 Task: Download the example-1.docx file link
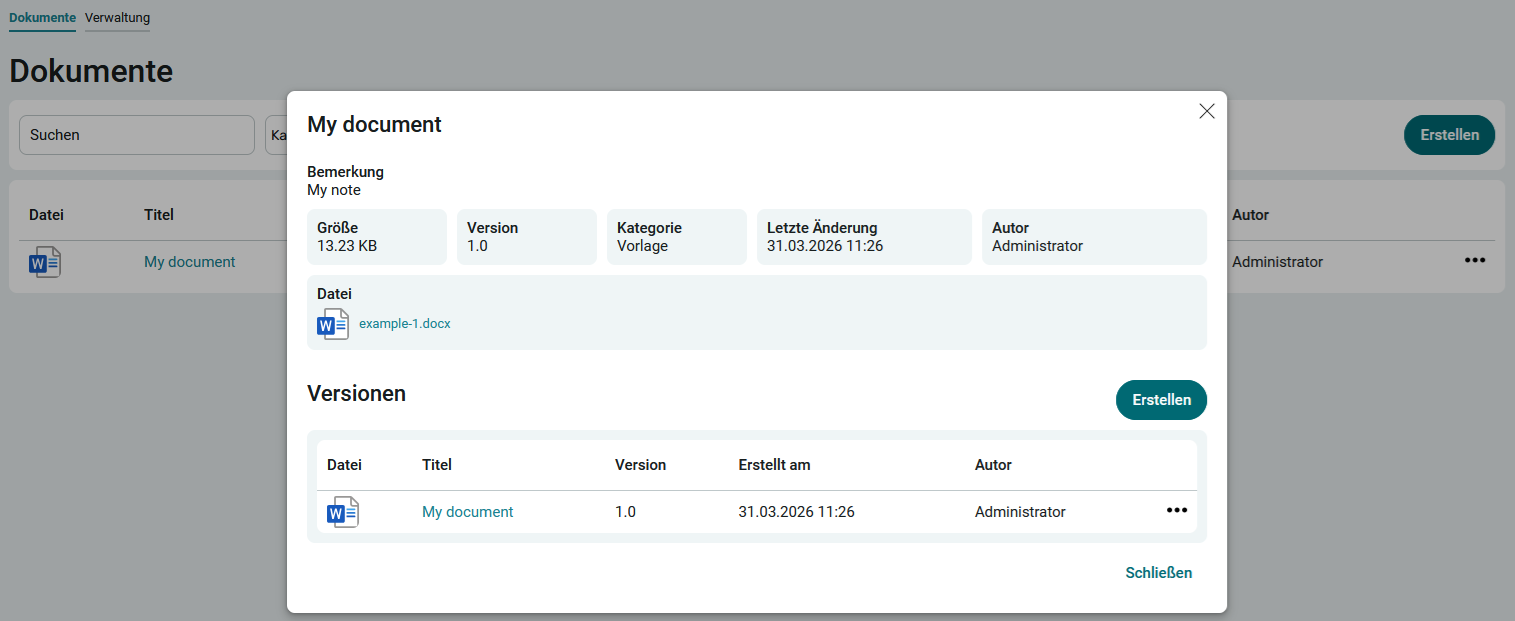[x=404, y=324]
